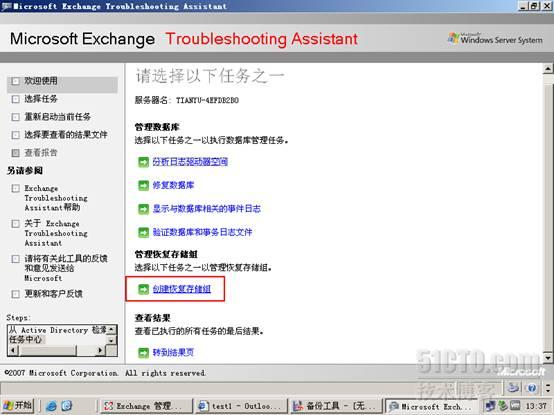
Task: Click first system tray computer icon
Action: coord(490,406)
